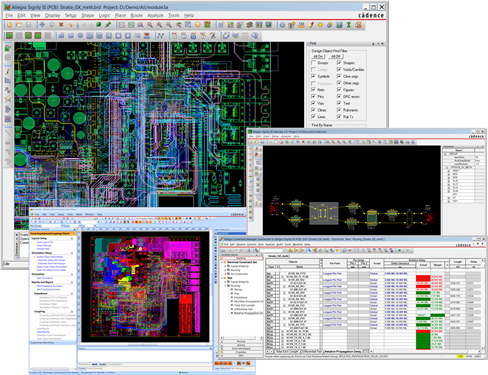Collapse the Electrical Constraint Set node

pyautogui.click(x=222, y=262)
